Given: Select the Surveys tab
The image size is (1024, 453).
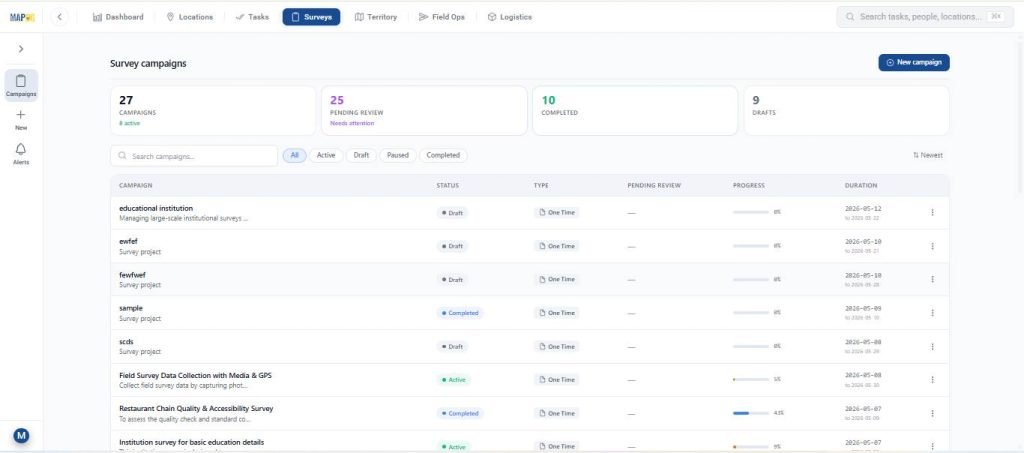Looking at the screenshot, I should click(312, 17).
